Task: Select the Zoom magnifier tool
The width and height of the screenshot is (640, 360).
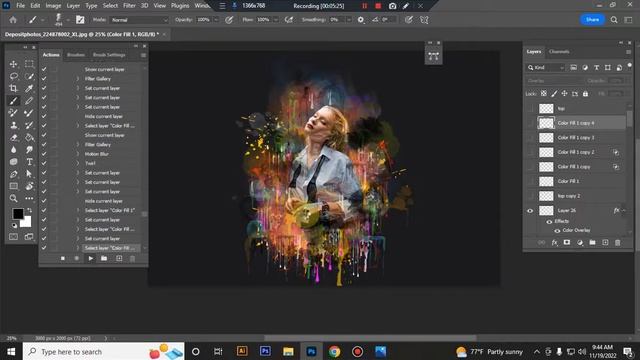Action: click(13, 198)
